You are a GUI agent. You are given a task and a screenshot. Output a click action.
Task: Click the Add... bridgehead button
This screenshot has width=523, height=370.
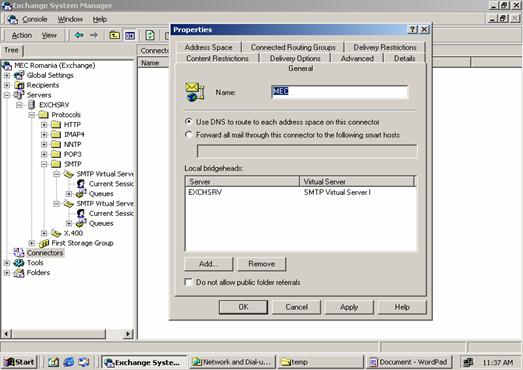[208, 264]
